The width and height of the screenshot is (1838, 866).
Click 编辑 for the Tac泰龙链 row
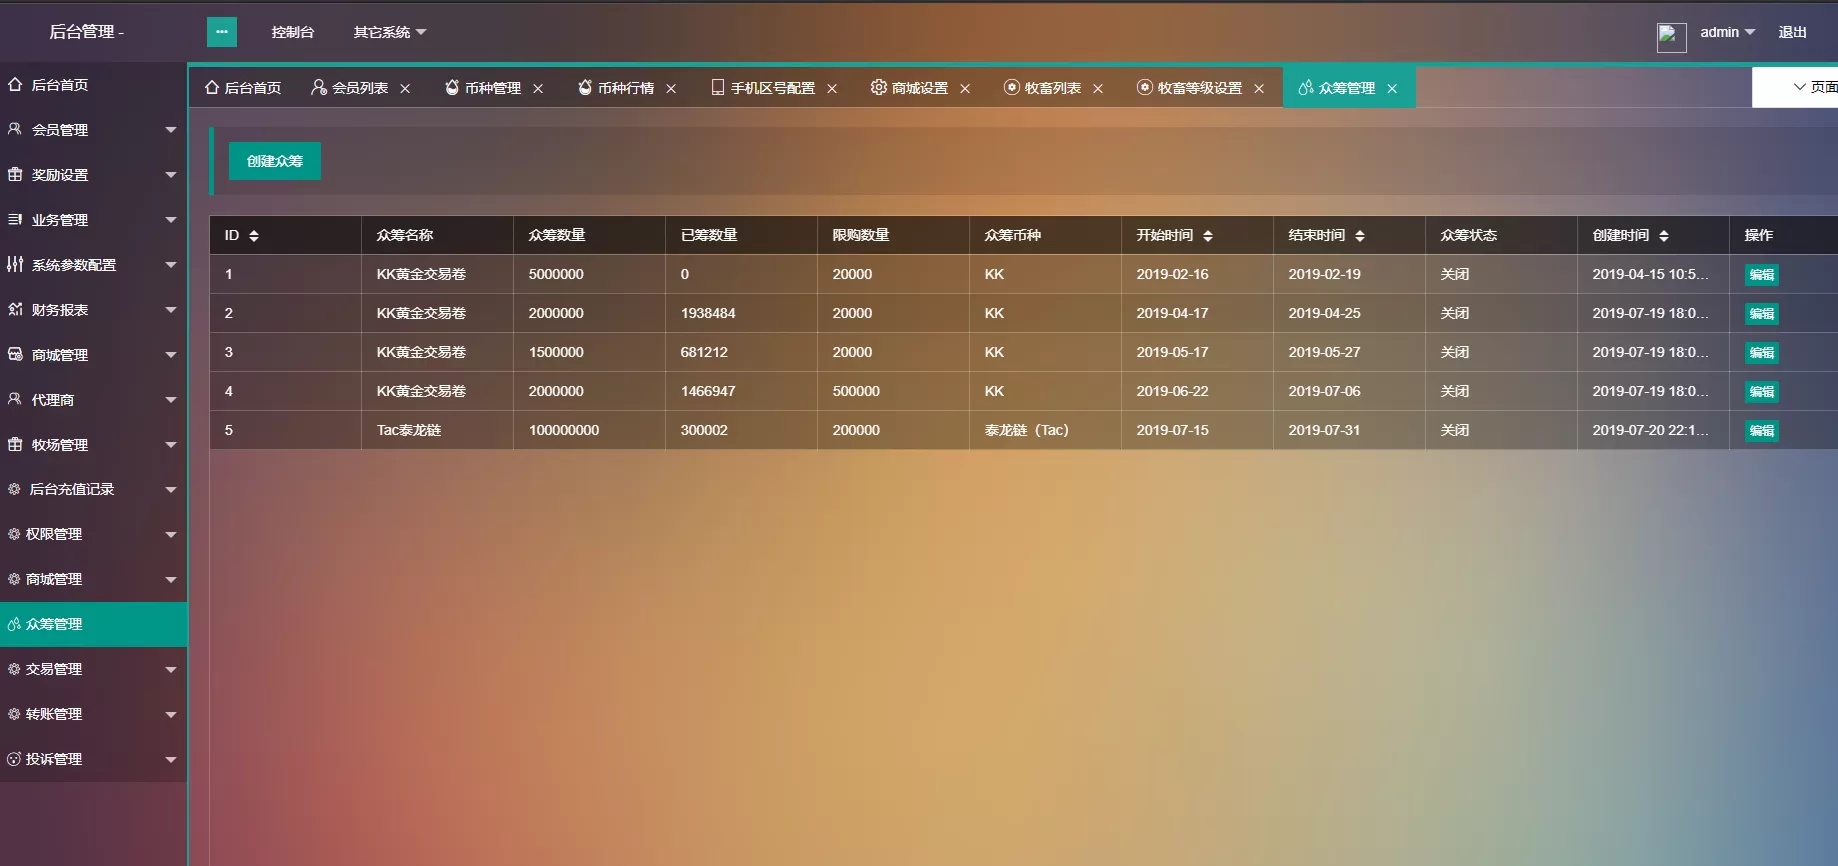click(x=1761, y=431)
